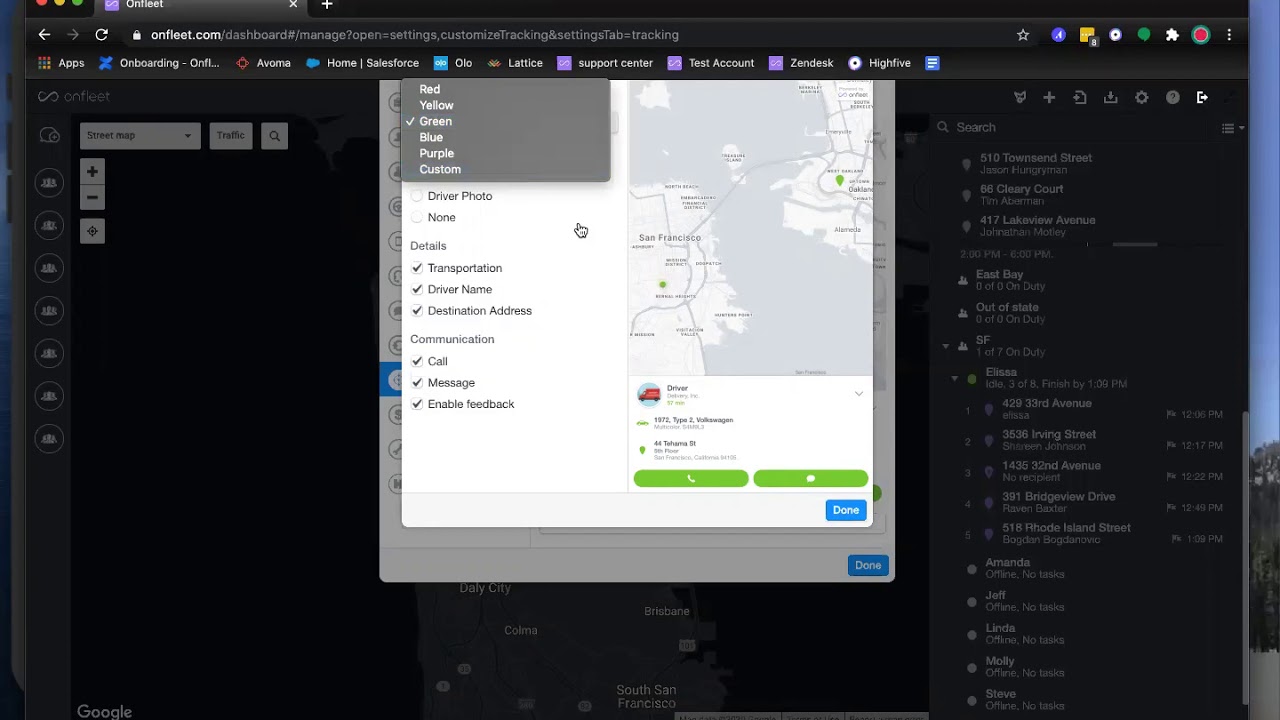
Task: Open the Street map type dropdown
Action: click(x=140, y=136)
